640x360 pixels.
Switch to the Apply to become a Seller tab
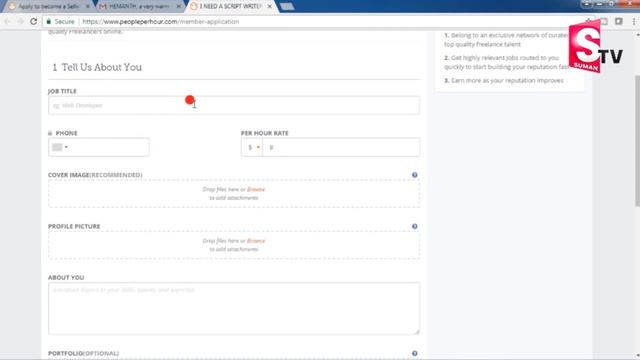(48, 7)
